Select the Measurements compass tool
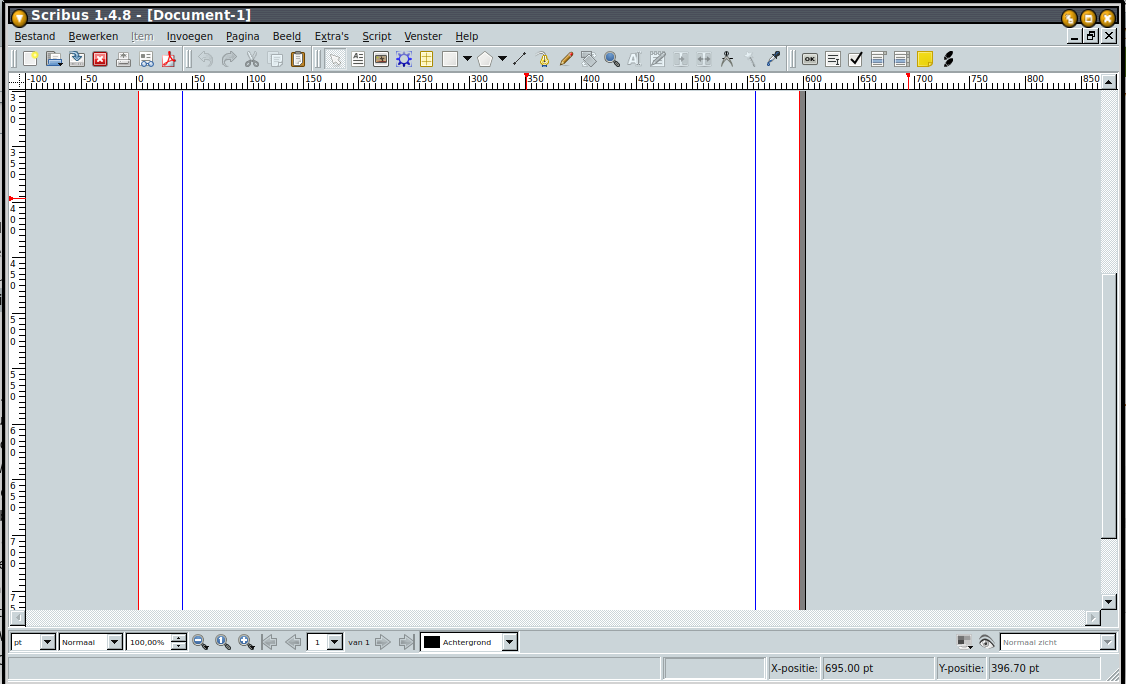 coord(727,59)
